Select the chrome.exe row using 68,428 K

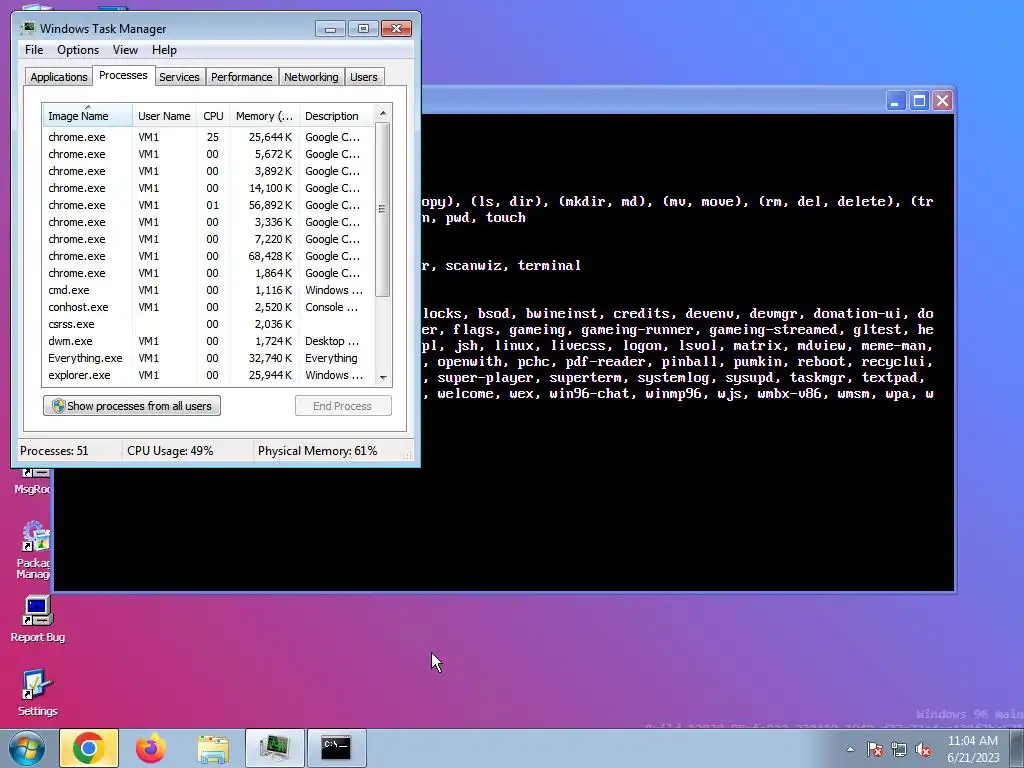click(x=208, y=256)
